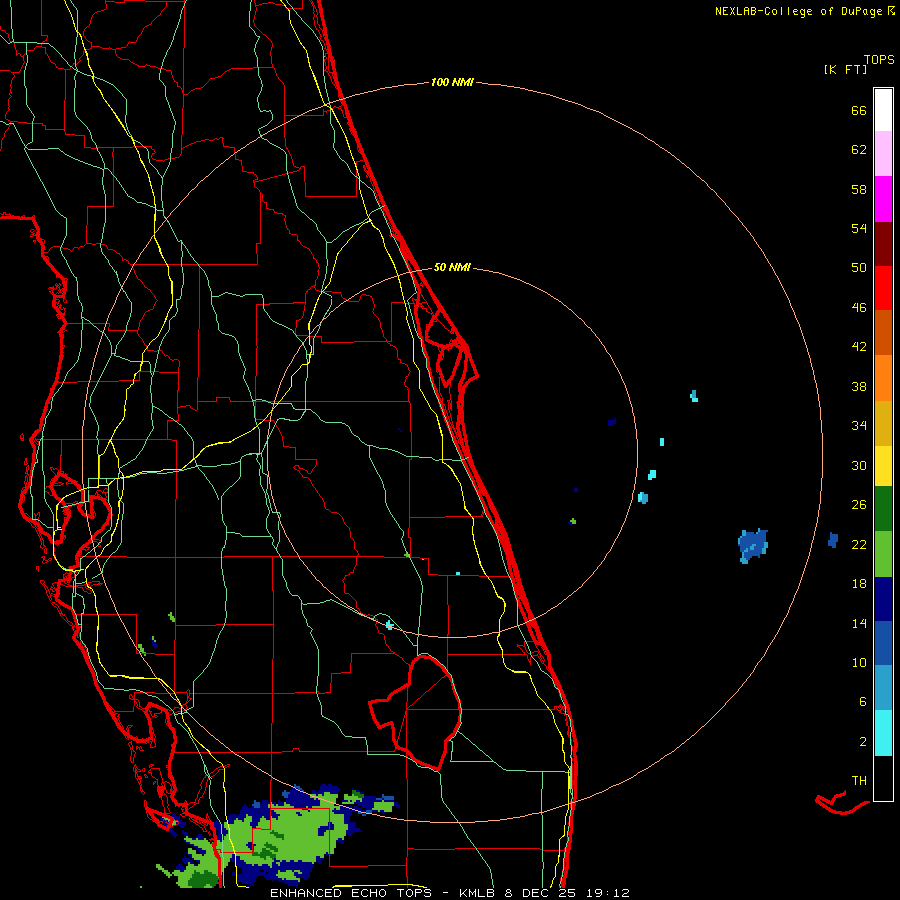Click the black TH threshold swatch
Screen dimensions: 900x900
tap(883, 778)
